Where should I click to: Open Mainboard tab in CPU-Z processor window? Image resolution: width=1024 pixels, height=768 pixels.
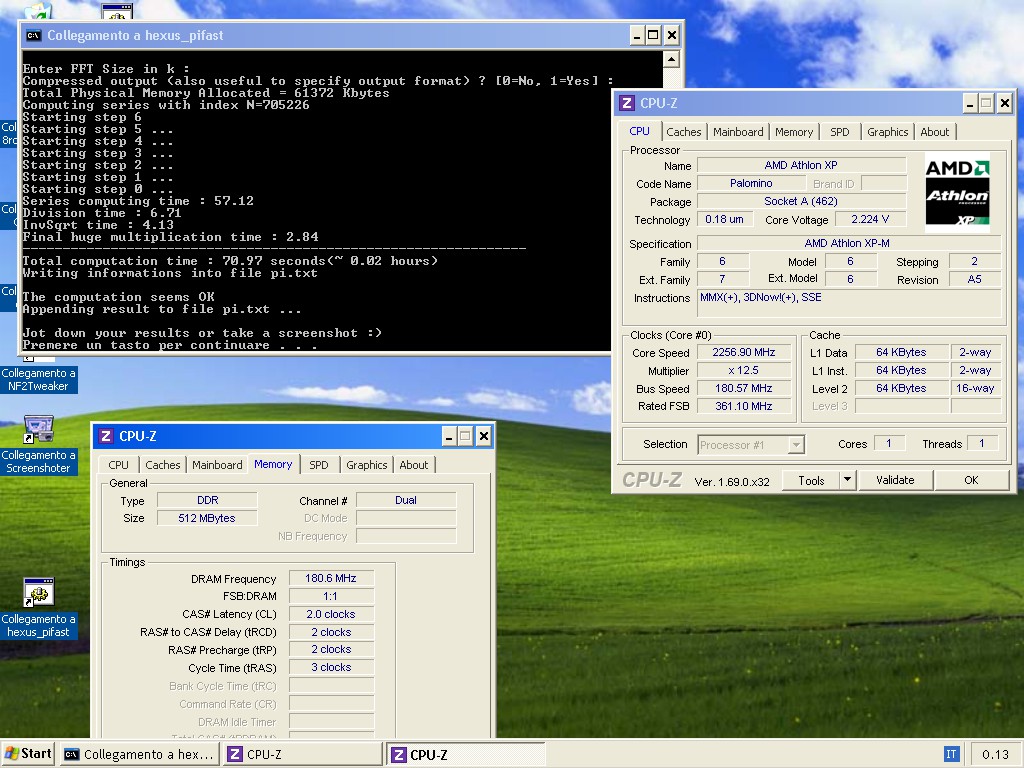(738, 132)
